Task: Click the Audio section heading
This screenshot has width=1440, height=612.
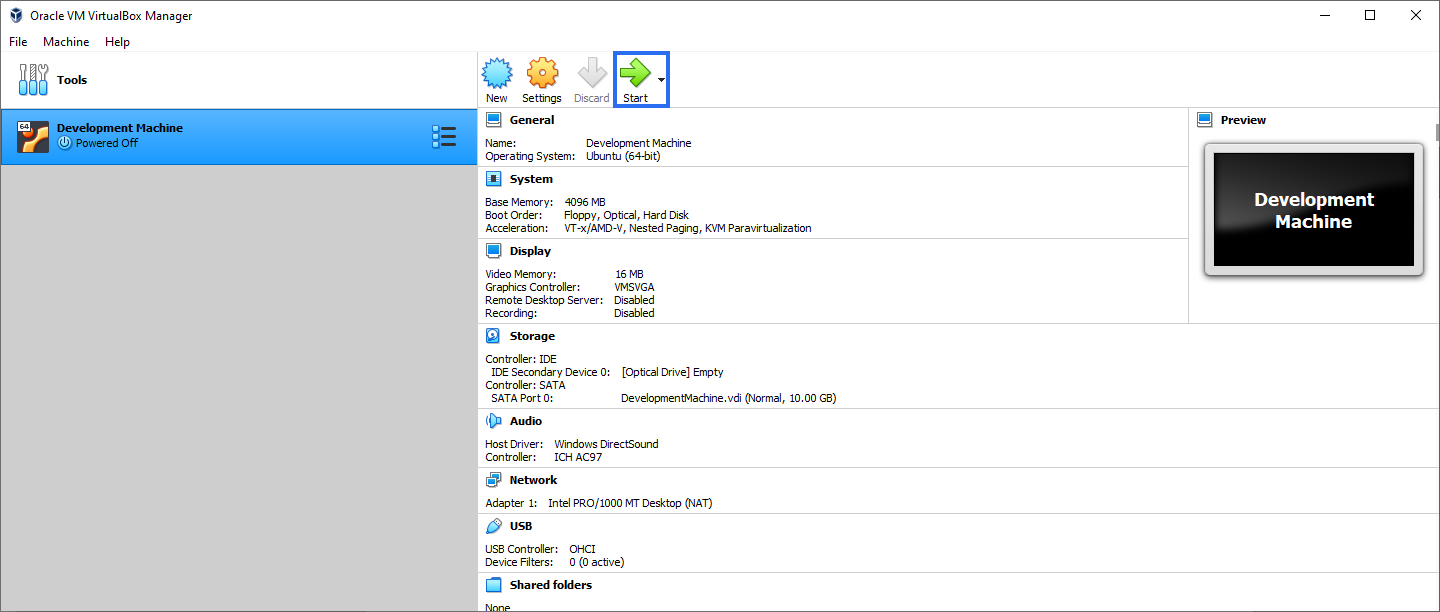Action: click(526, 421)
